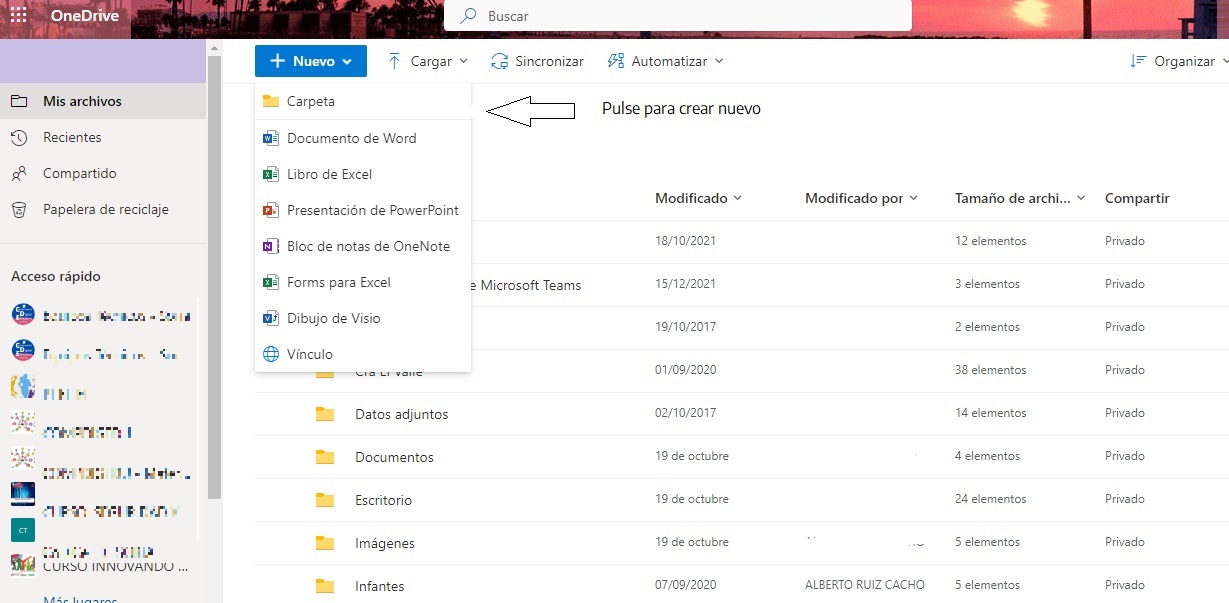Click the sort icon beside Organizar

point(1138,61)
